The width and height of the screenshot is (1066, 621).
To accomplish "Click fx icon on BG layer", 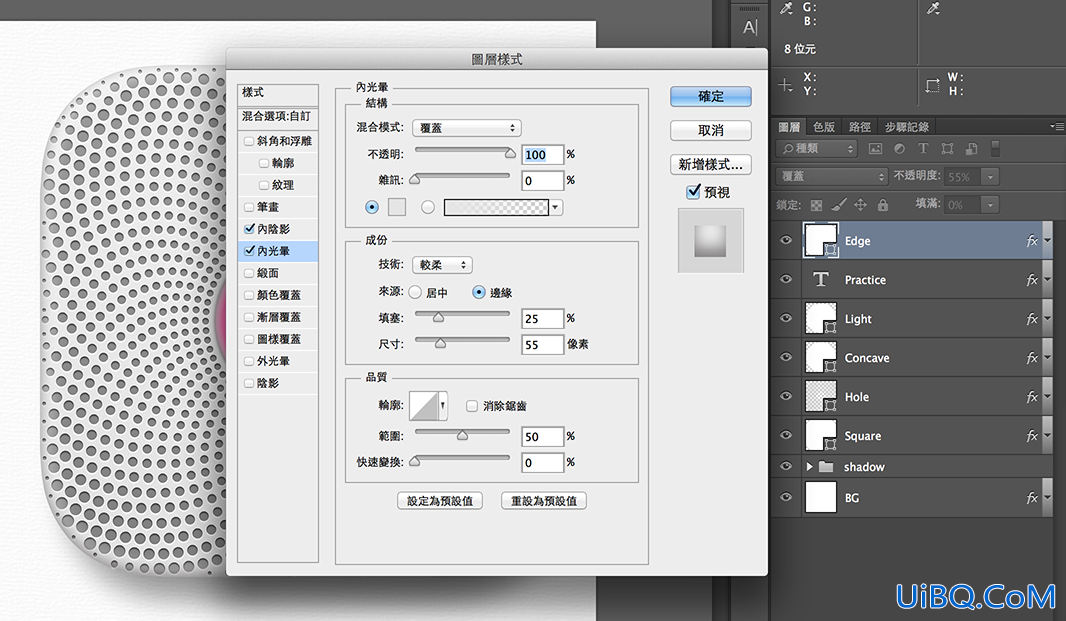I will click(x=1032, y=498).
